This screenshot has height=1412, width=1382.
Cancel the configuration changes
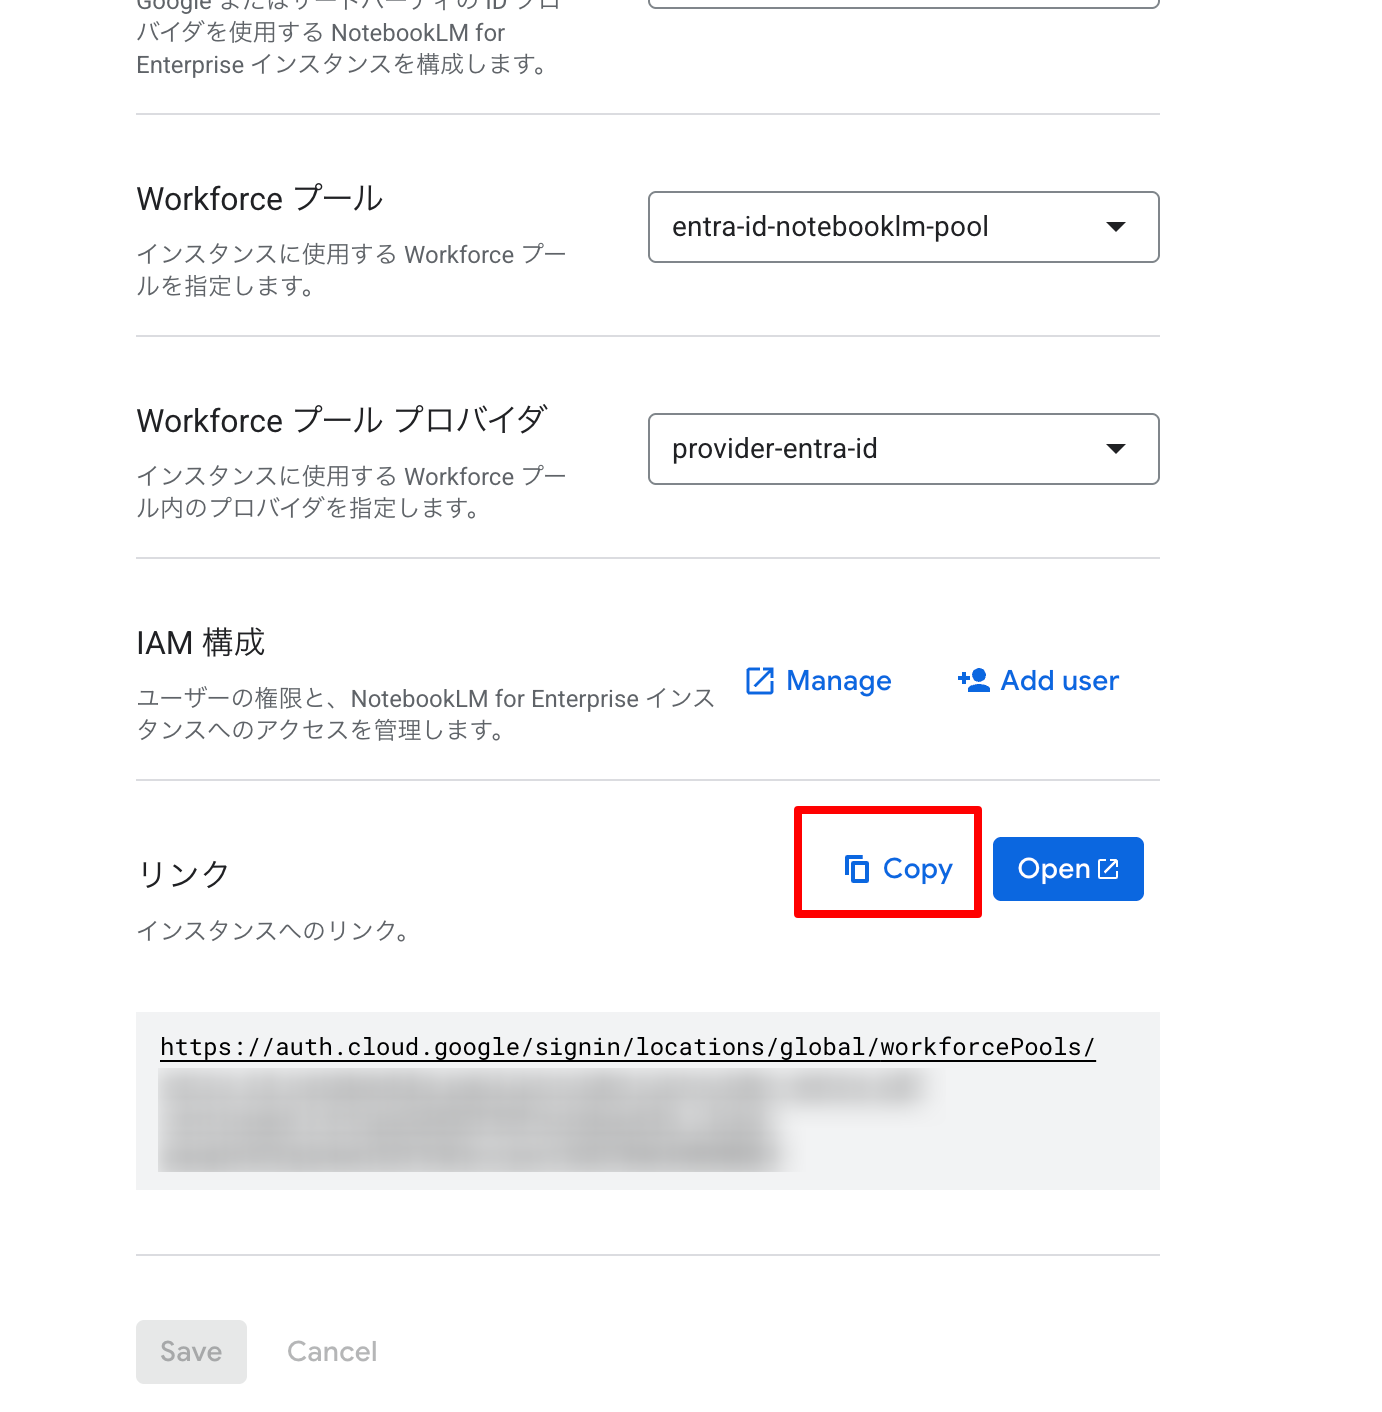click(x=331, y=1351)
